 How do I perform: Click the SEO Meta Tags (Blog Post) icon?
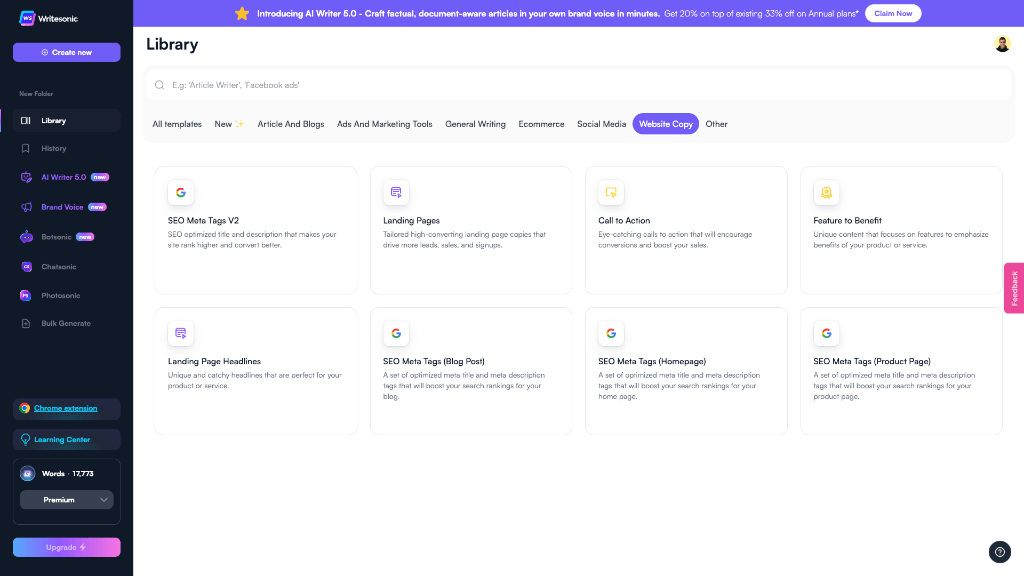[x=396, y=333]
